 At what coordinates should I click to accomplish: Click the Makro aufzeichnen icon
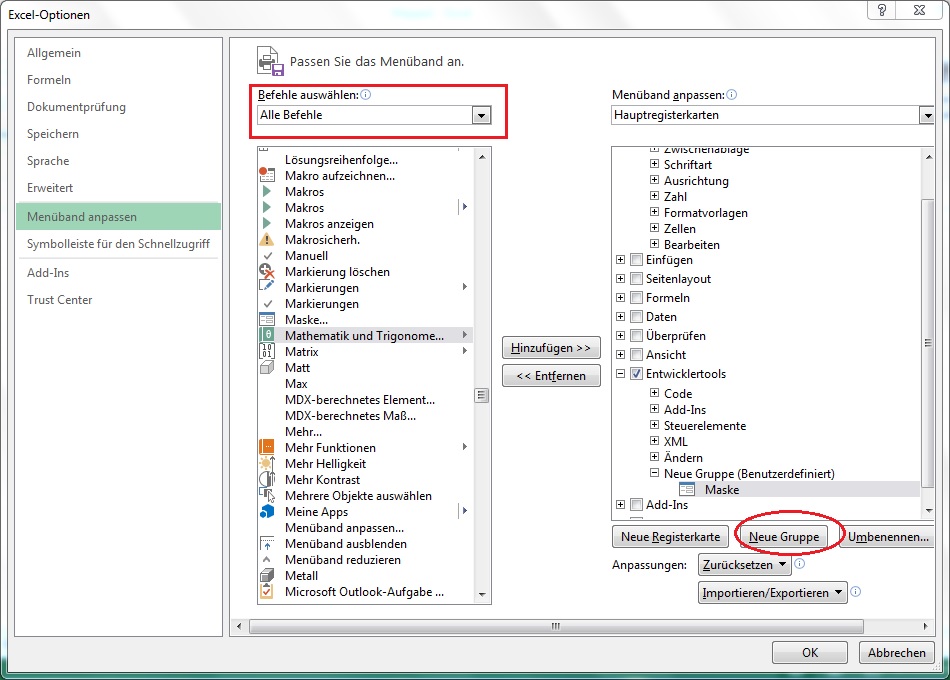[267, 175]
